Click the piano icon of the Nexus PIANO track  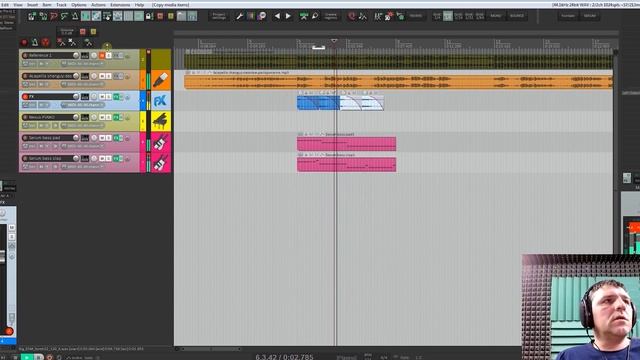click(x=161, y=121)
